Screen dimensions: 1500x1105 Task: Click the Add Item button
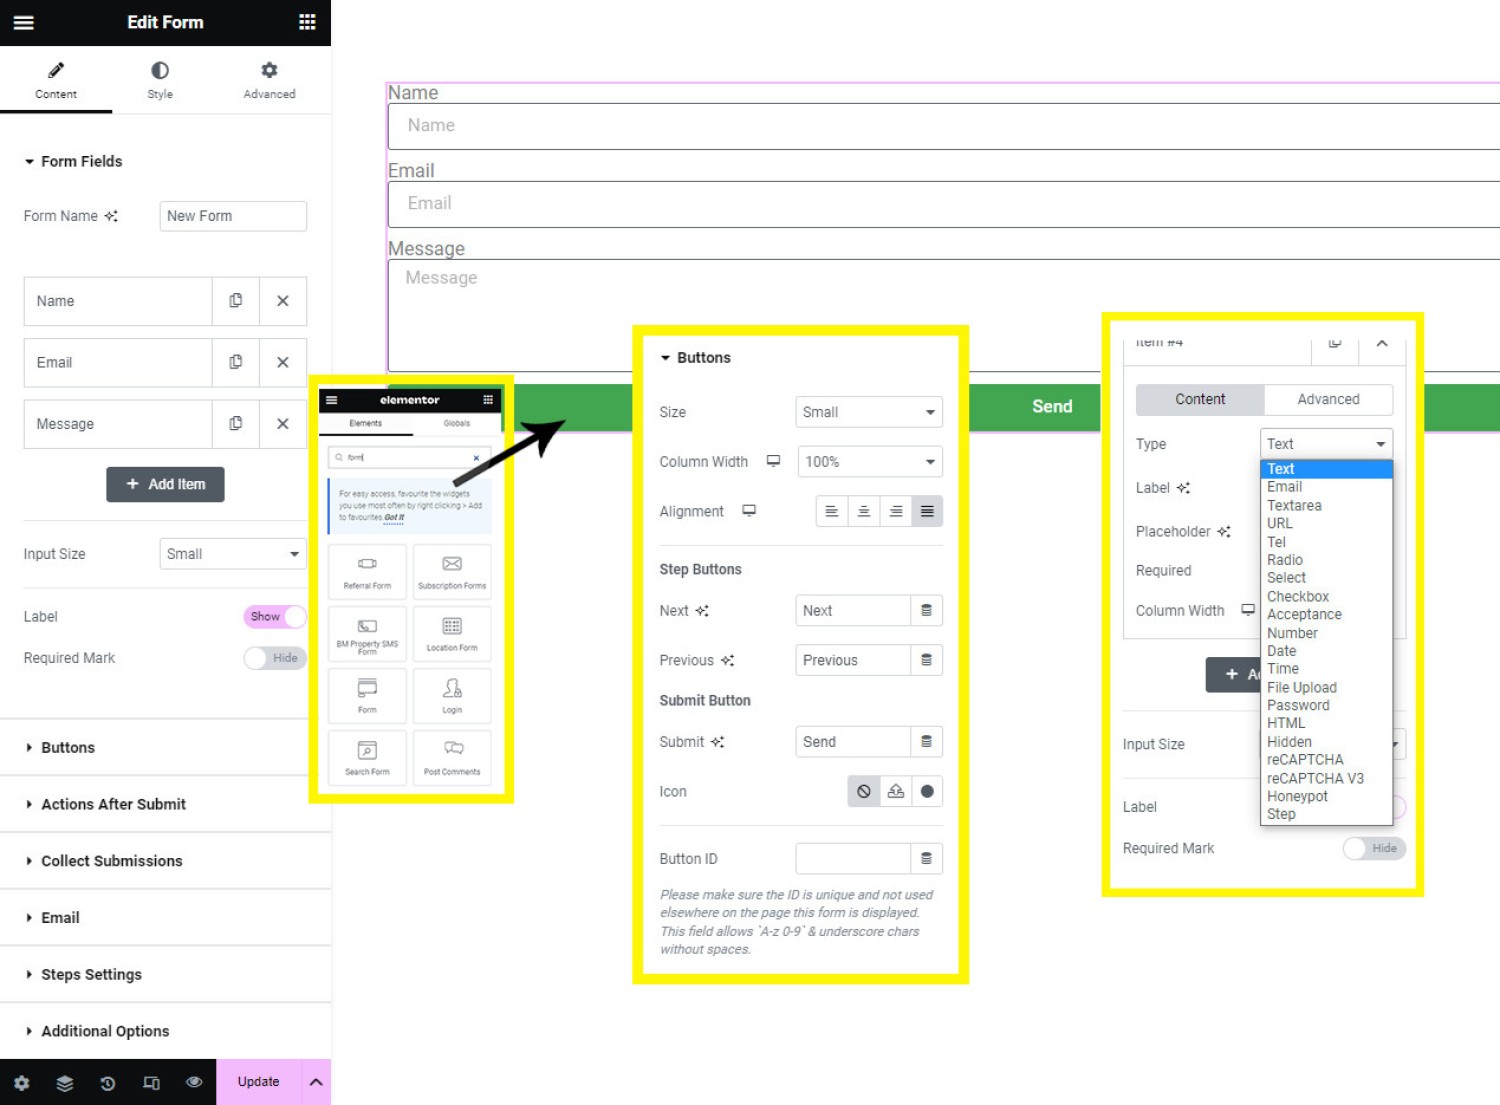pos(165,484)
